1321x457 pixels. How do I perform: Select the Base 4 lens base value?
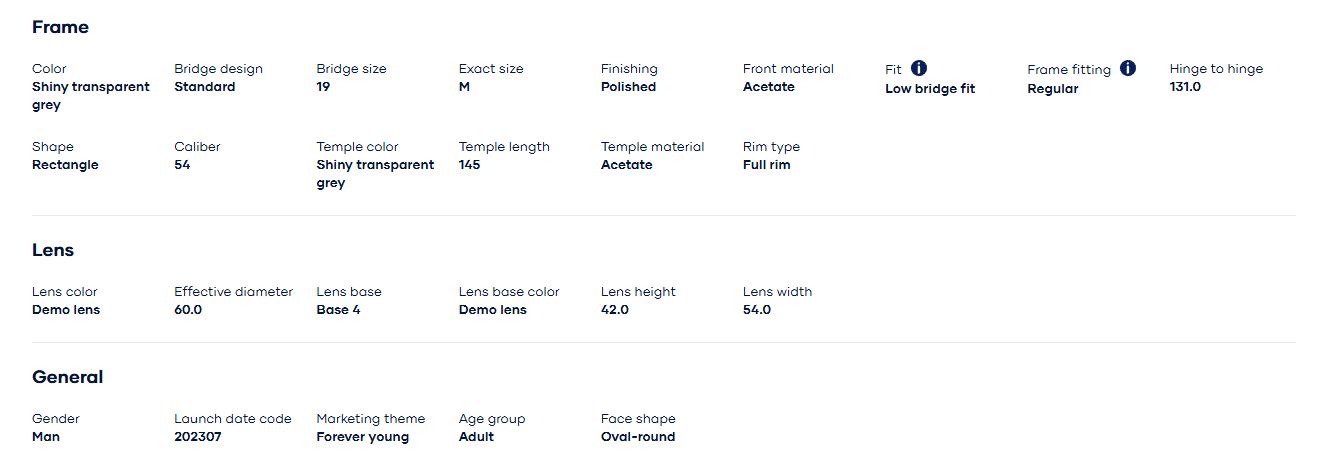point(338,310)
